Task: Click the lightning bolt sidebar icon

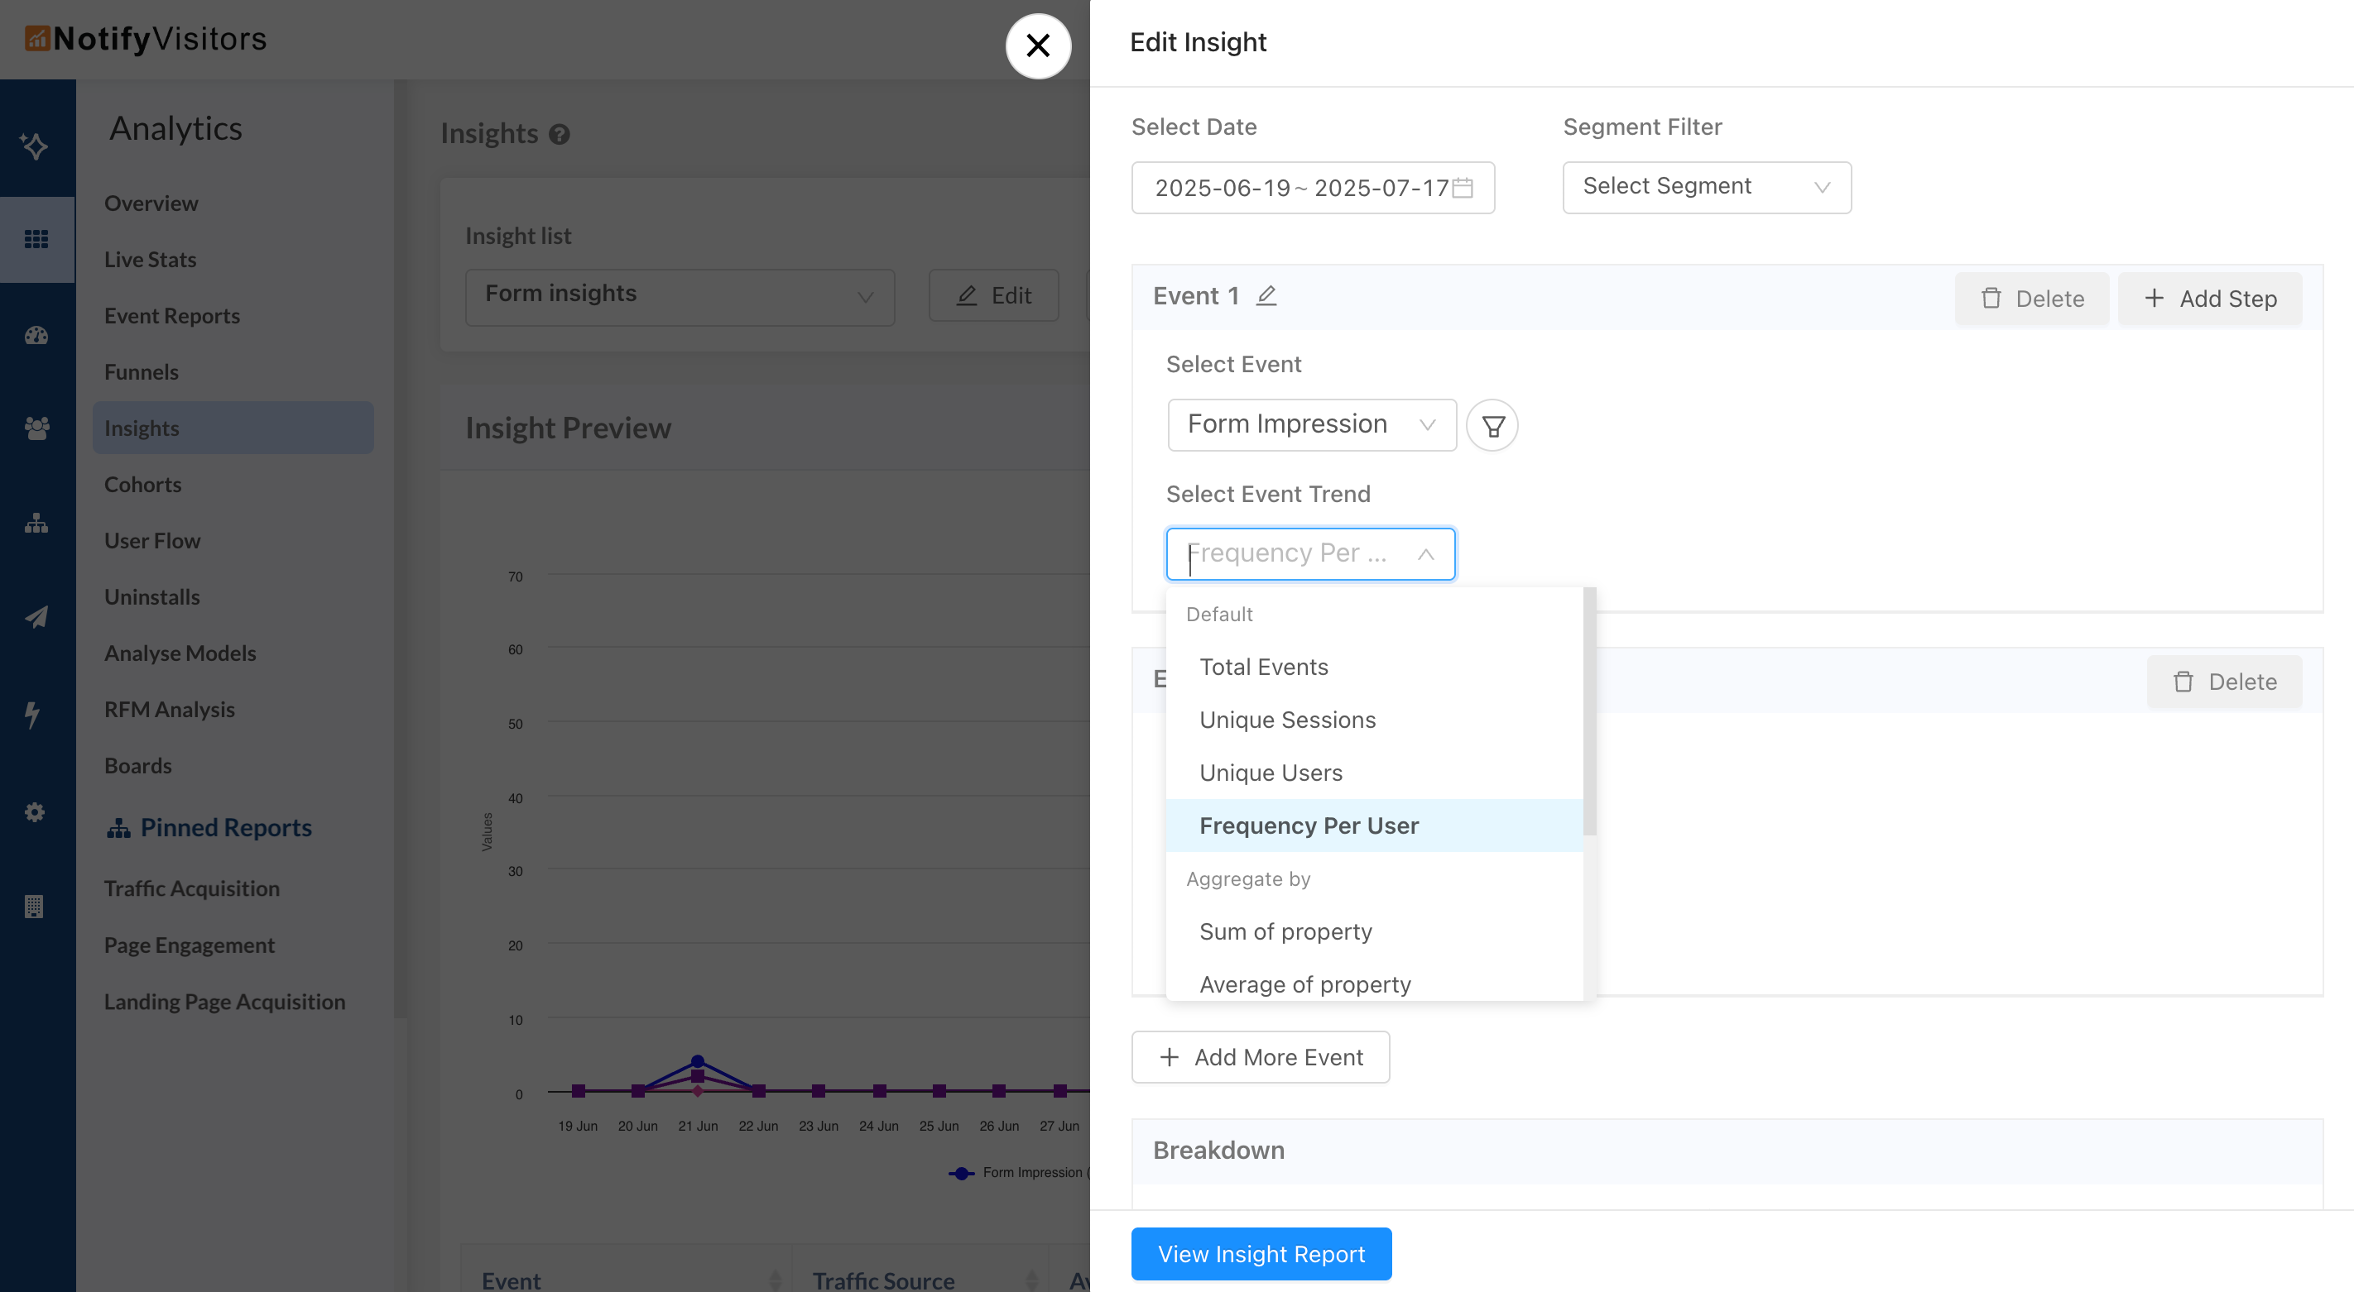Action: pos(34,714)
